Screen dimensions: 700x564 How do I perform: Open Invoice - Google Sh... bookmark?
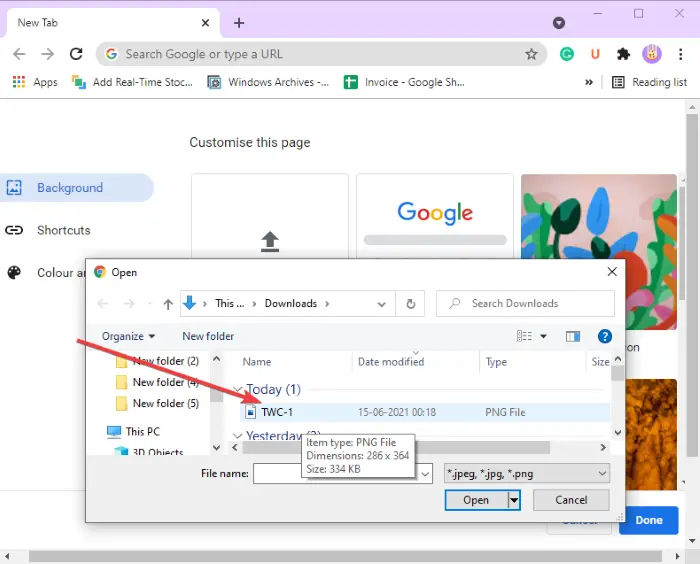tap(404, 82)
